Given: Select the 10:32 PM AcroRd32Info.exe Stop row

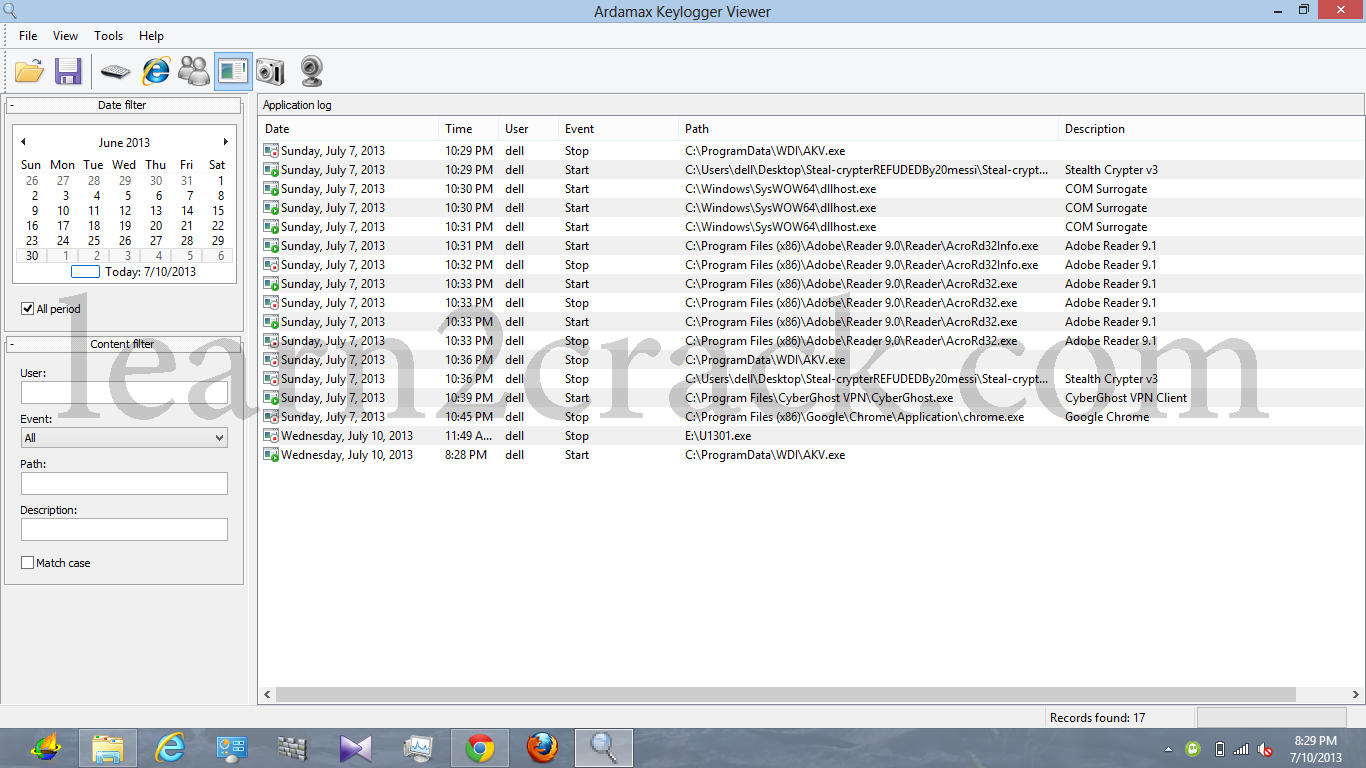Looking at the screenshot, I should pos(811,265).
